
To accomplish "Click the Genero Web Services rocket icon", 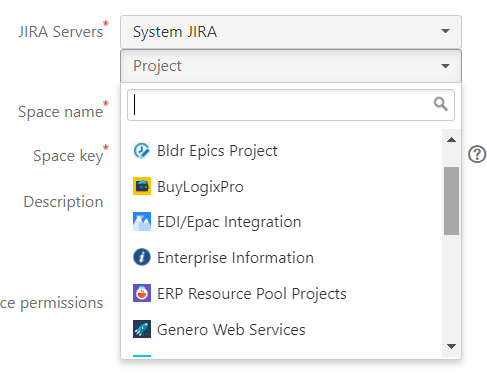I will coord(142,329).
